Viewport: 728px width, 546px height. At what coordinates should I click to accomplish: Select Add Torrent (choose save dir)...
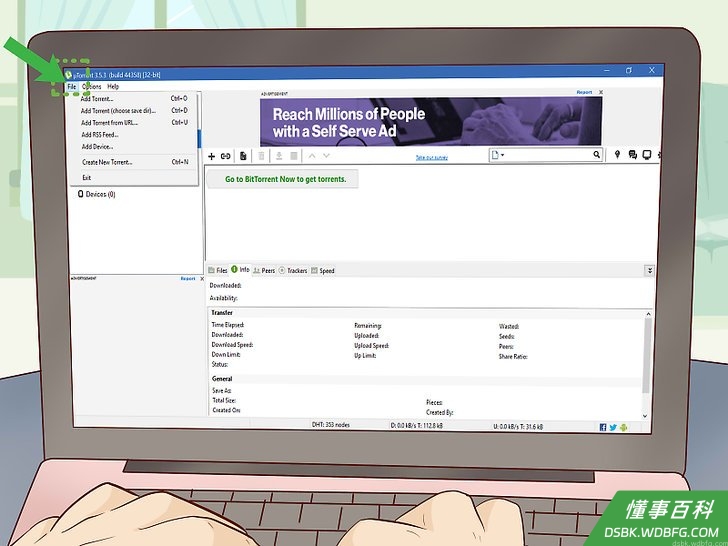(134, 110)
